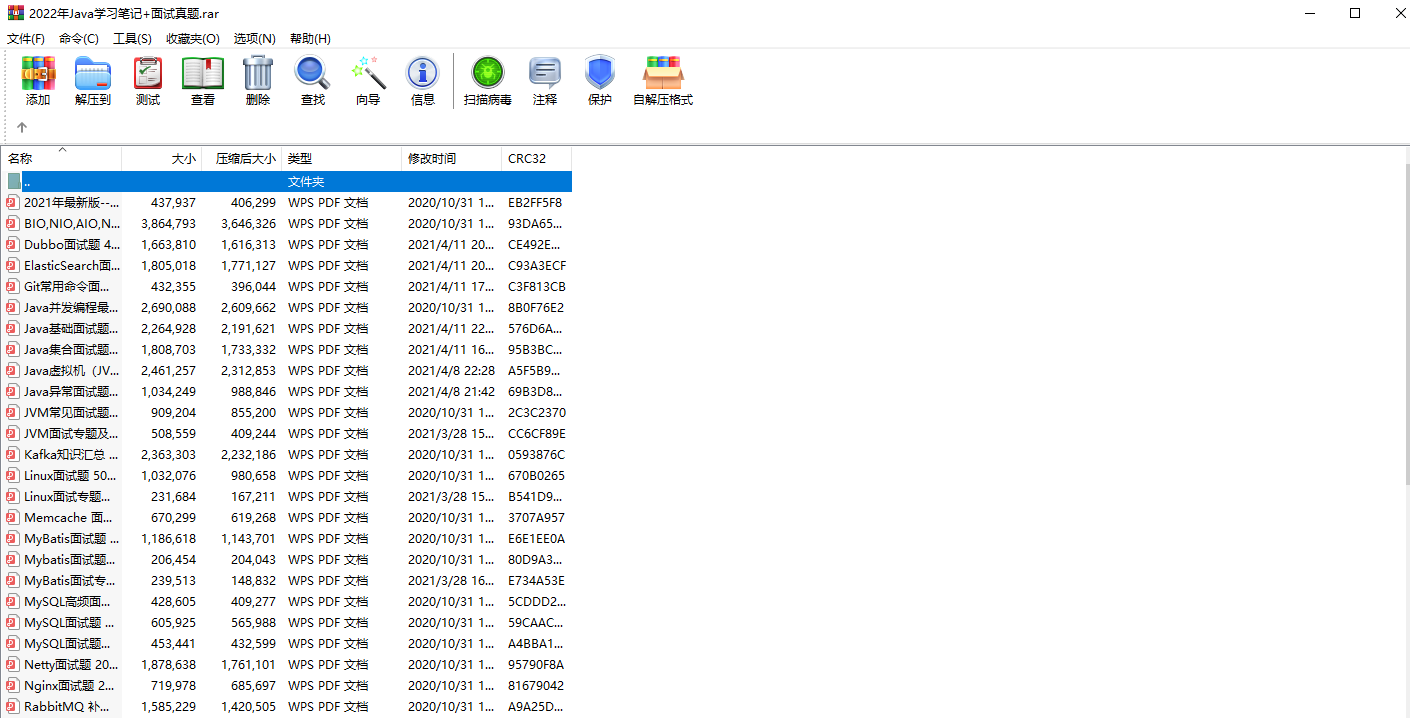The image size is (1410, 718).
Task: Select file MySQL面试题 605,925 row
Action: (288, 622)
